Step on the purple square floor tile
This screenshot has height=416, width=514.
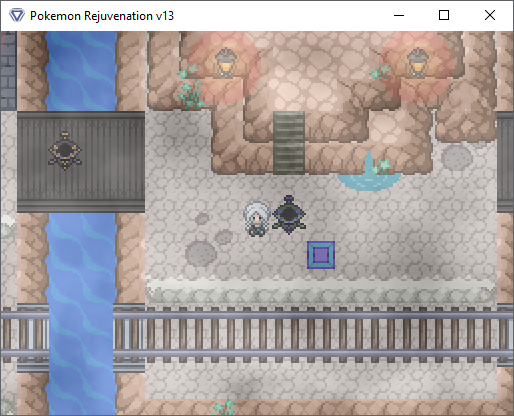point(321,255)
